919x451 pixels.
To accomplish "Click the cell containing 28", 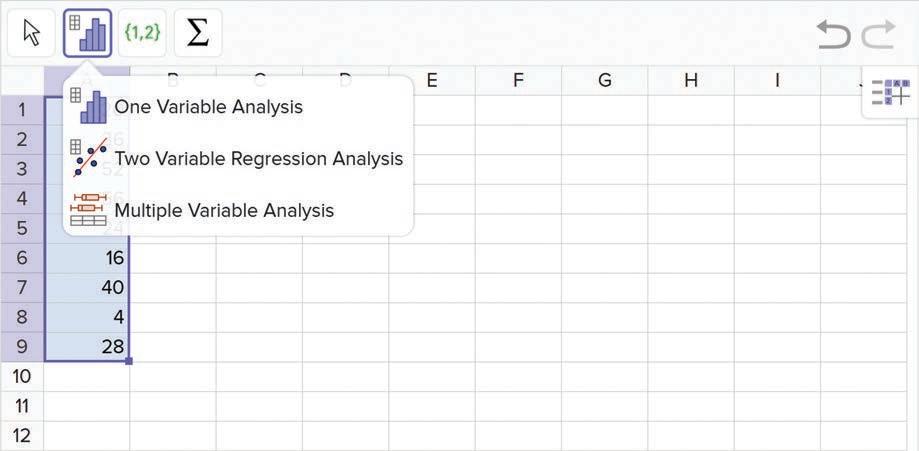I will 88,347.
